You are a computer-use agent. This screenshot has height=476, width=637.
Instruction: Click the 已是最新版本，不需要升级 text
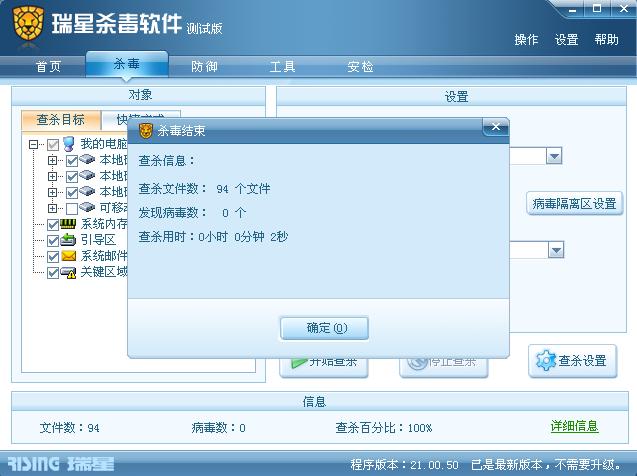pos(546,464)
